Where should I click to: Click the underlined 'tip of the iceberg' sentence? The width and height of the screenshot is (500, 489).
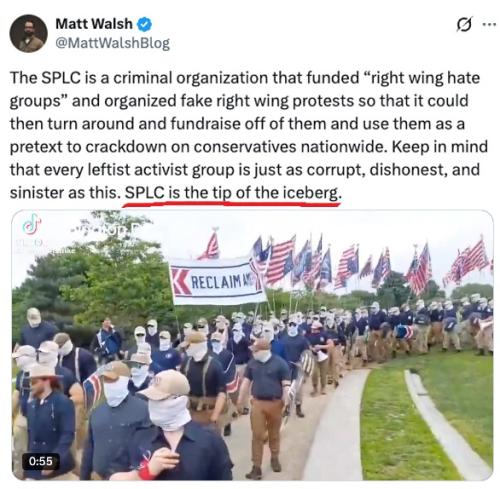pos(233,193)
